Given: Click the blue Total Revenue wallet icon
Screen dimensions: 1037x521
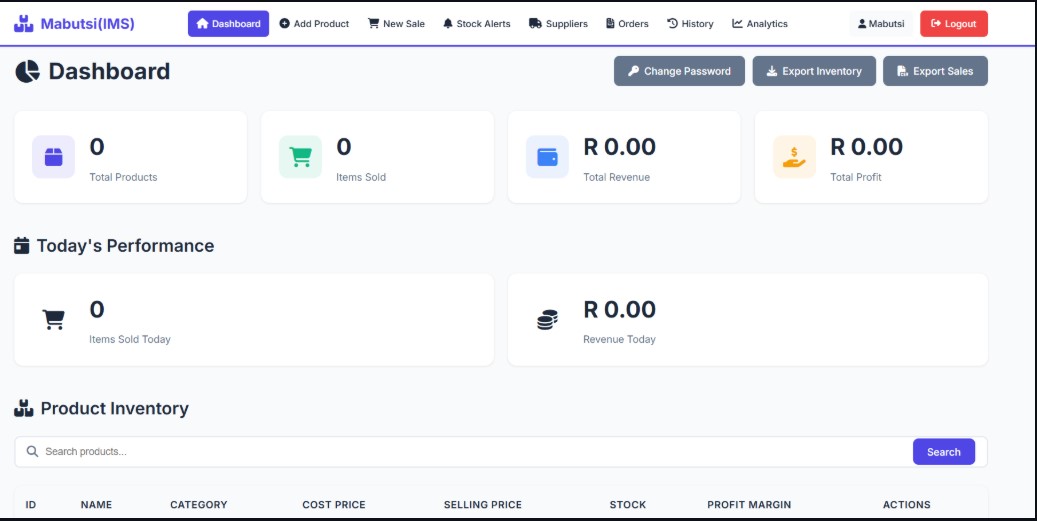Looking at the screenshot, I should (547, 157).
